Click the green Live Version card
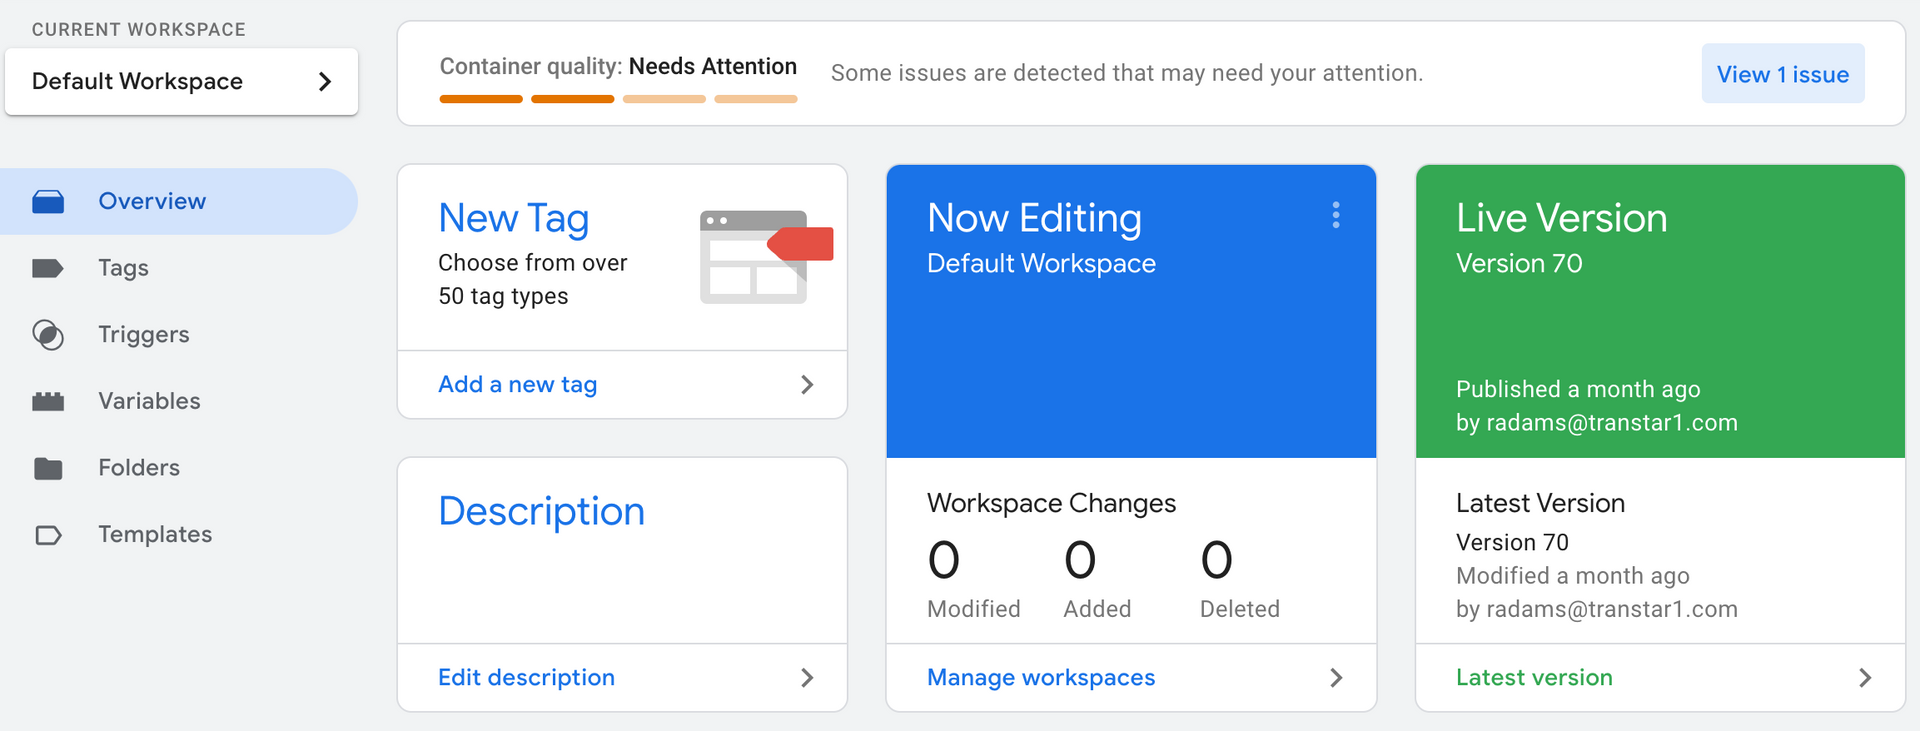This screenshot has width=1920, height=731. (1660, 312)
